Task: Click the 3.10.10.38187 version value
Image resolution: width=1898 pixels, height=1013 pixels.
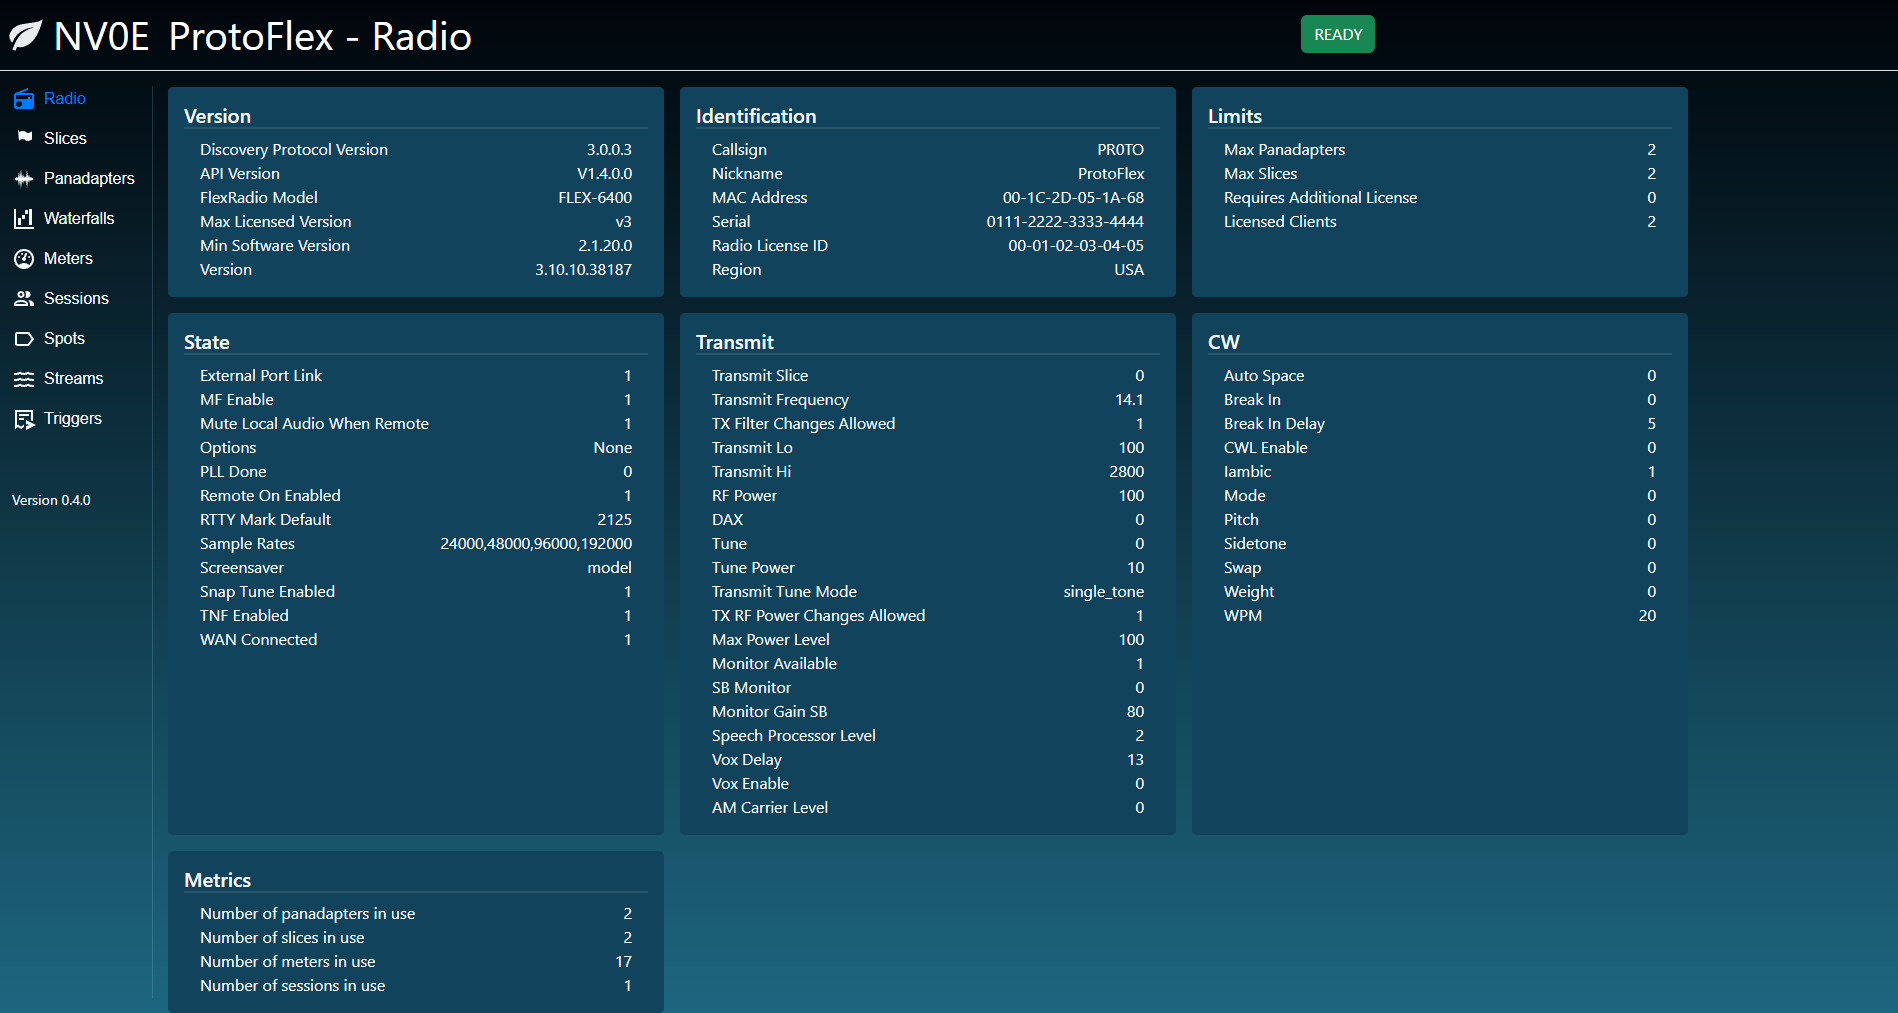Action: pos(583,270)
